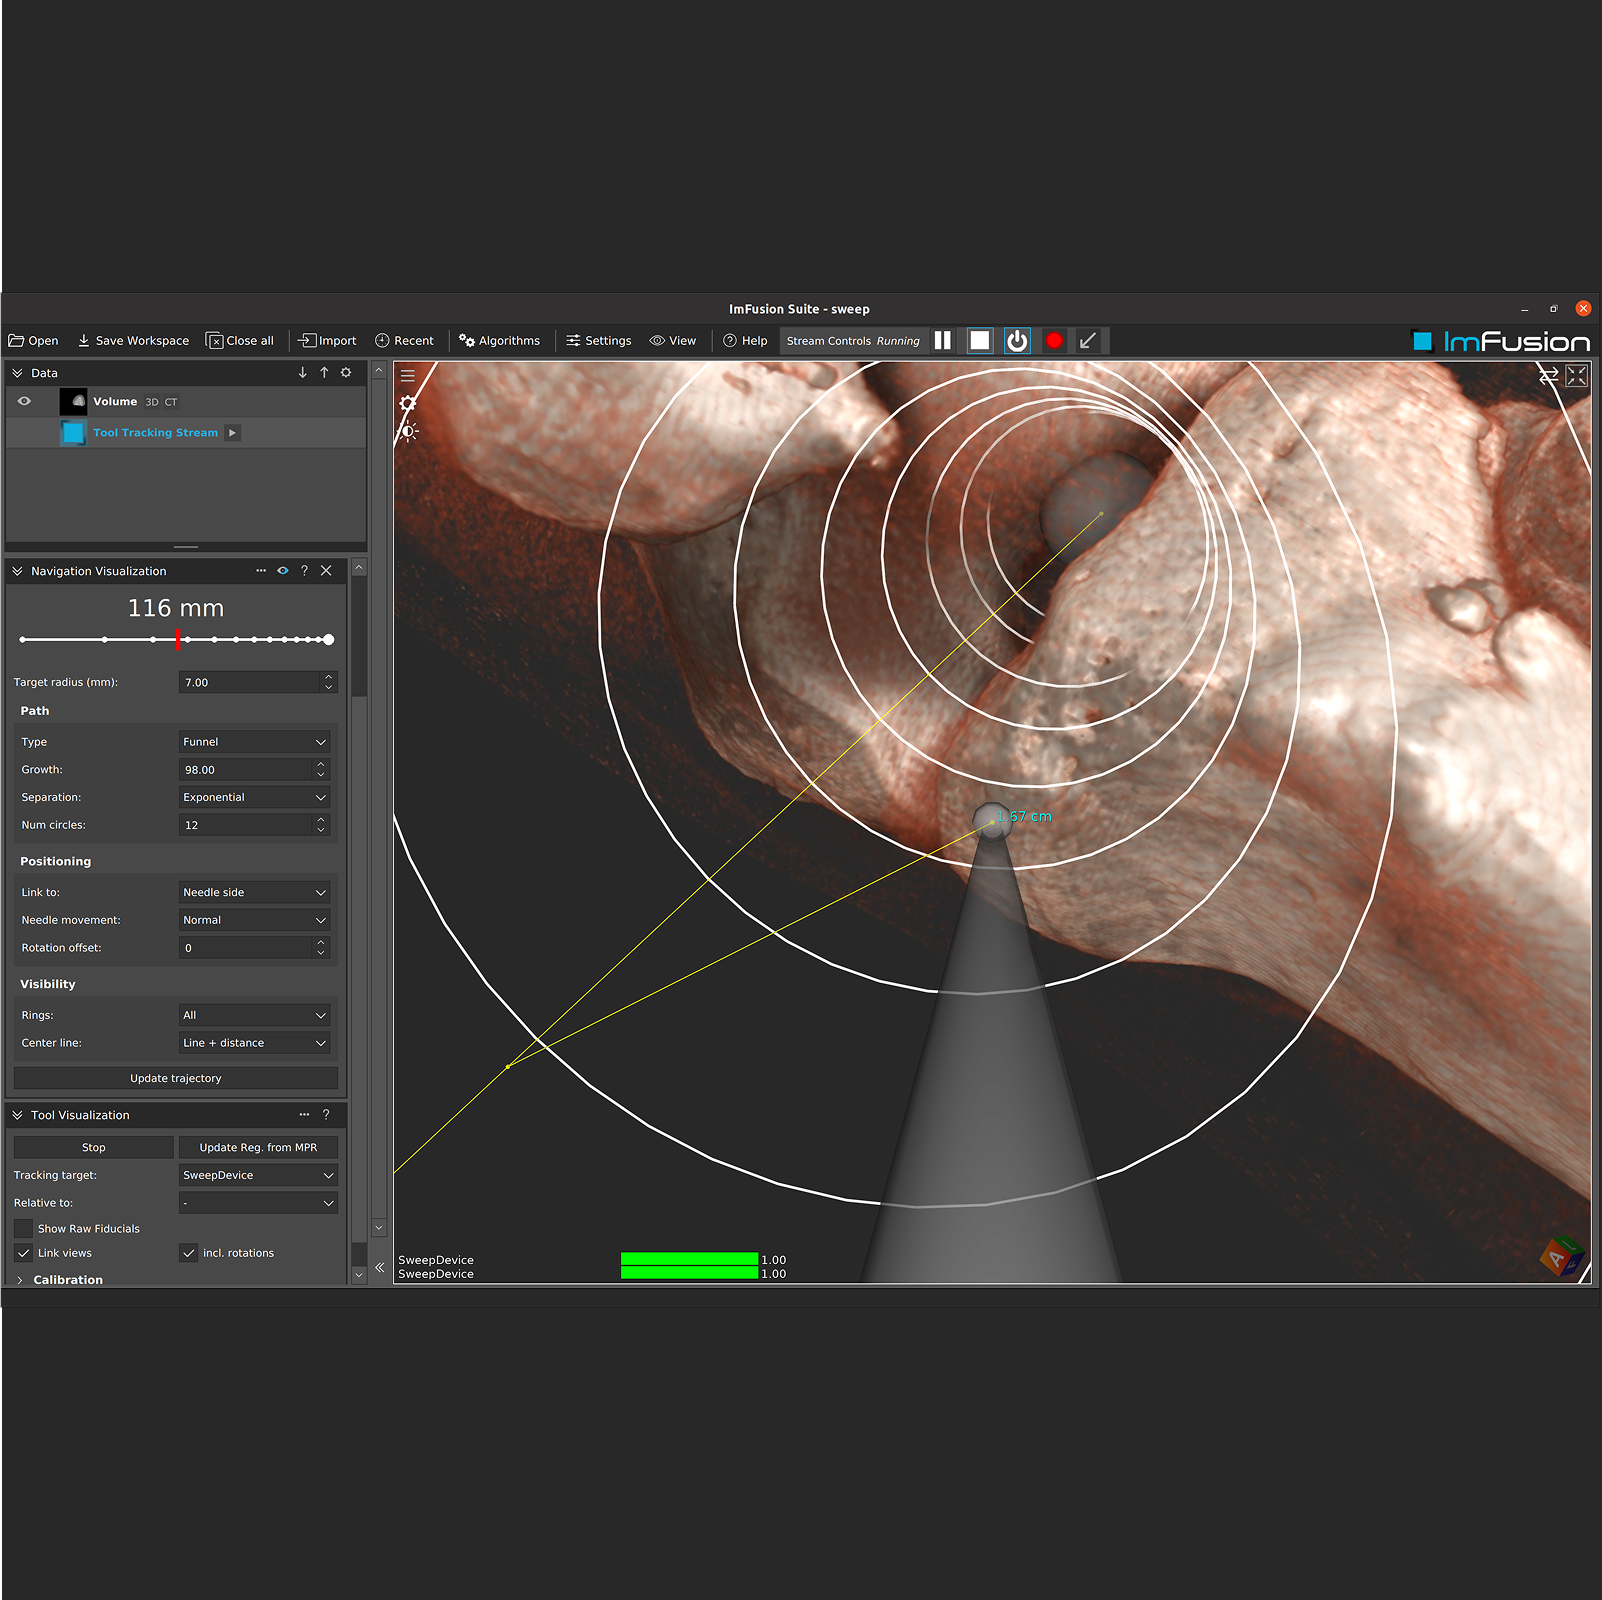Expand the Calibration section
This screenshot has width=1602, height=1600.
pos(20,1280)
